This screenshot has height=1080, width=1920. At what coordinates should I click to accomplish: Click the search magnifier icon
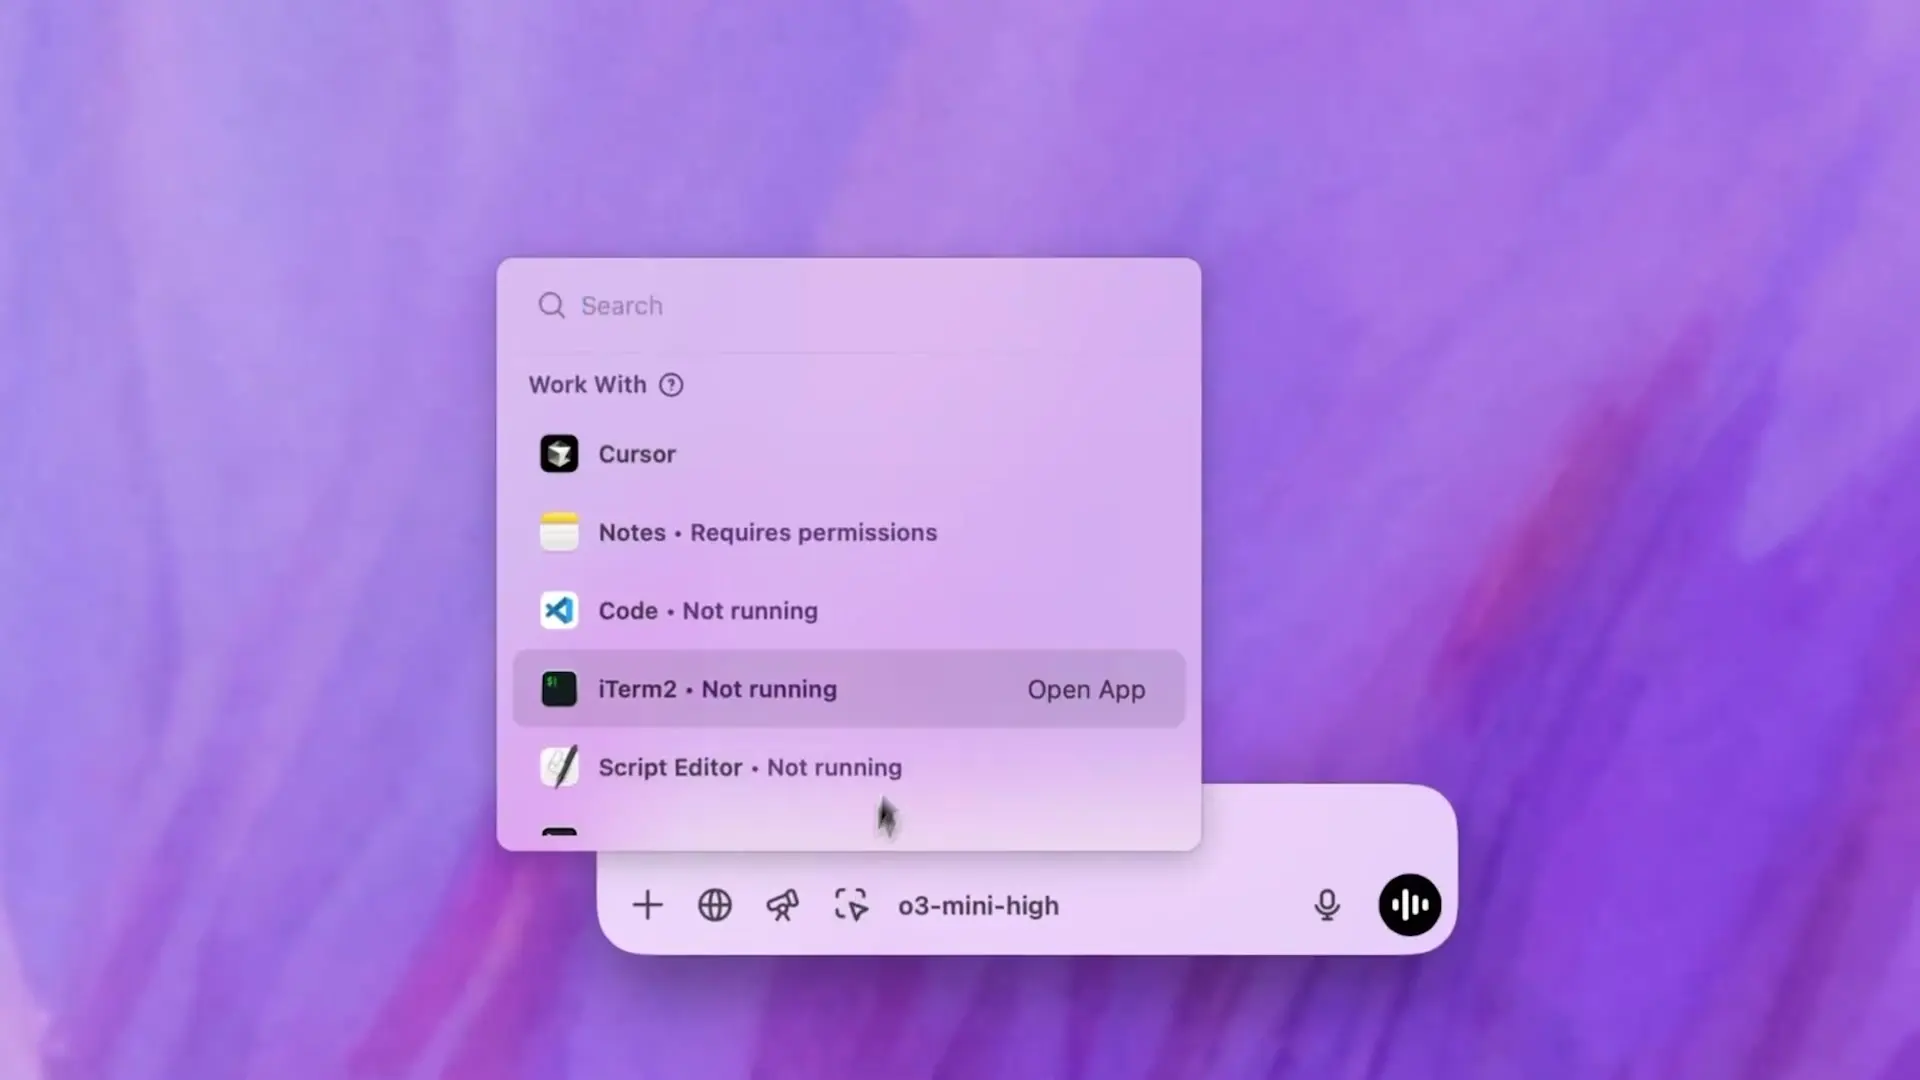tap(552, 306)
